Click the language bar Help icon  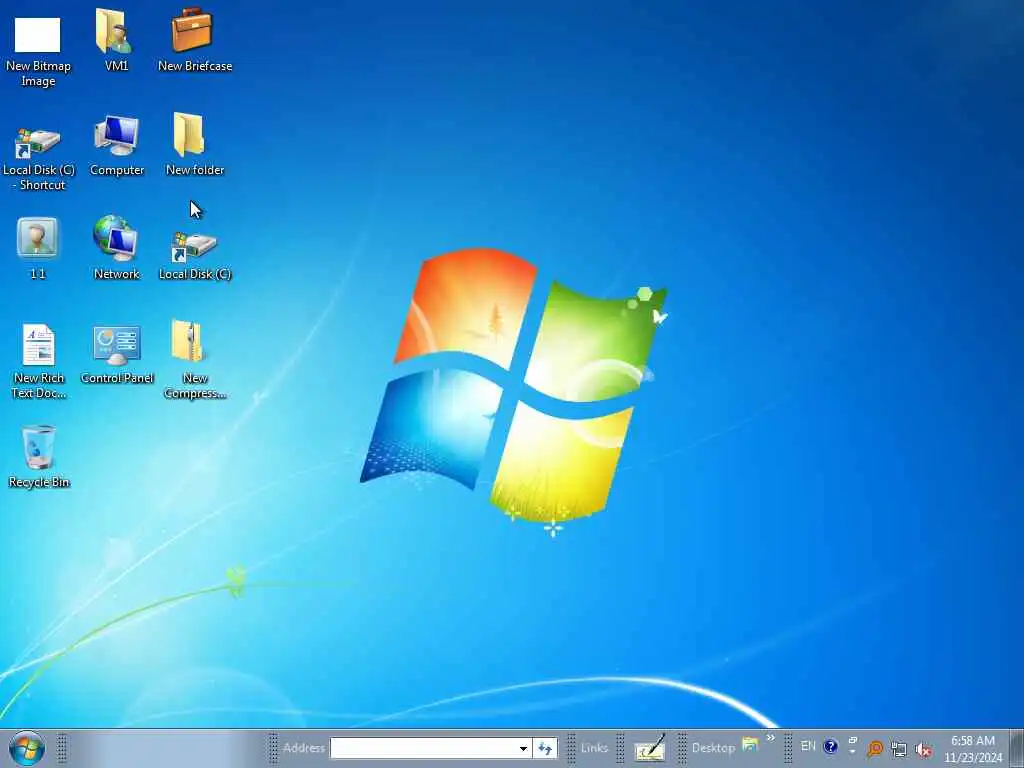(x=830, y=746)
